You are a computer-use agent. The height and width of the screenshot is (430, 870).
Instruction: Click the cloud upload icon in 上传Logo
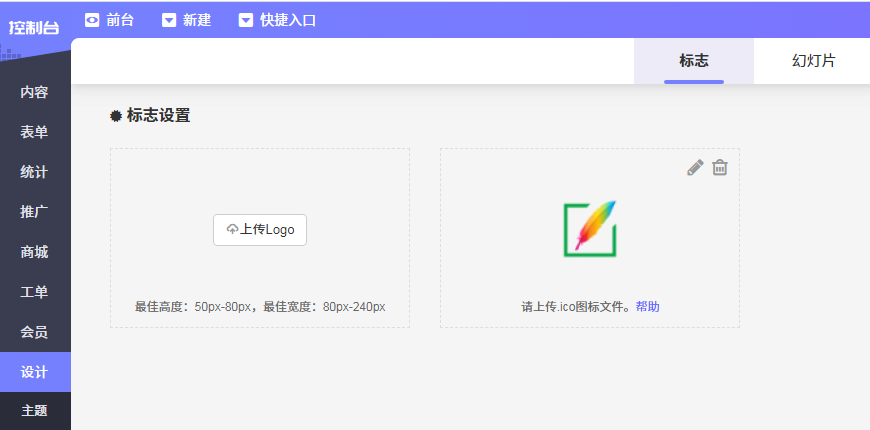(x=232, y=229)
